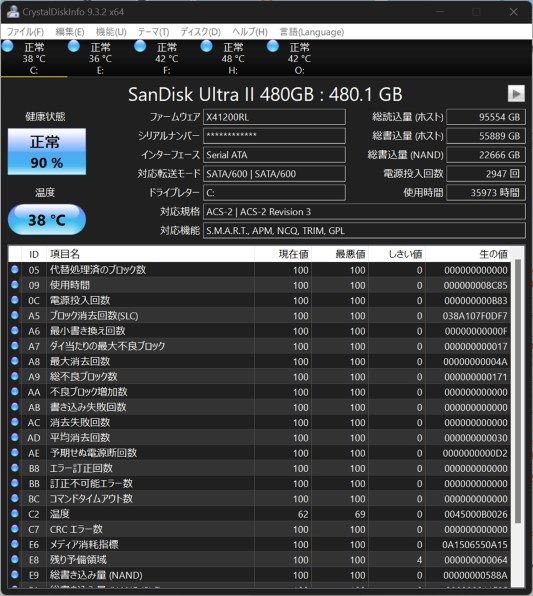The height and width of the screenshot is (596, 533).
Task: Click the ID column header
Action: 34,254
